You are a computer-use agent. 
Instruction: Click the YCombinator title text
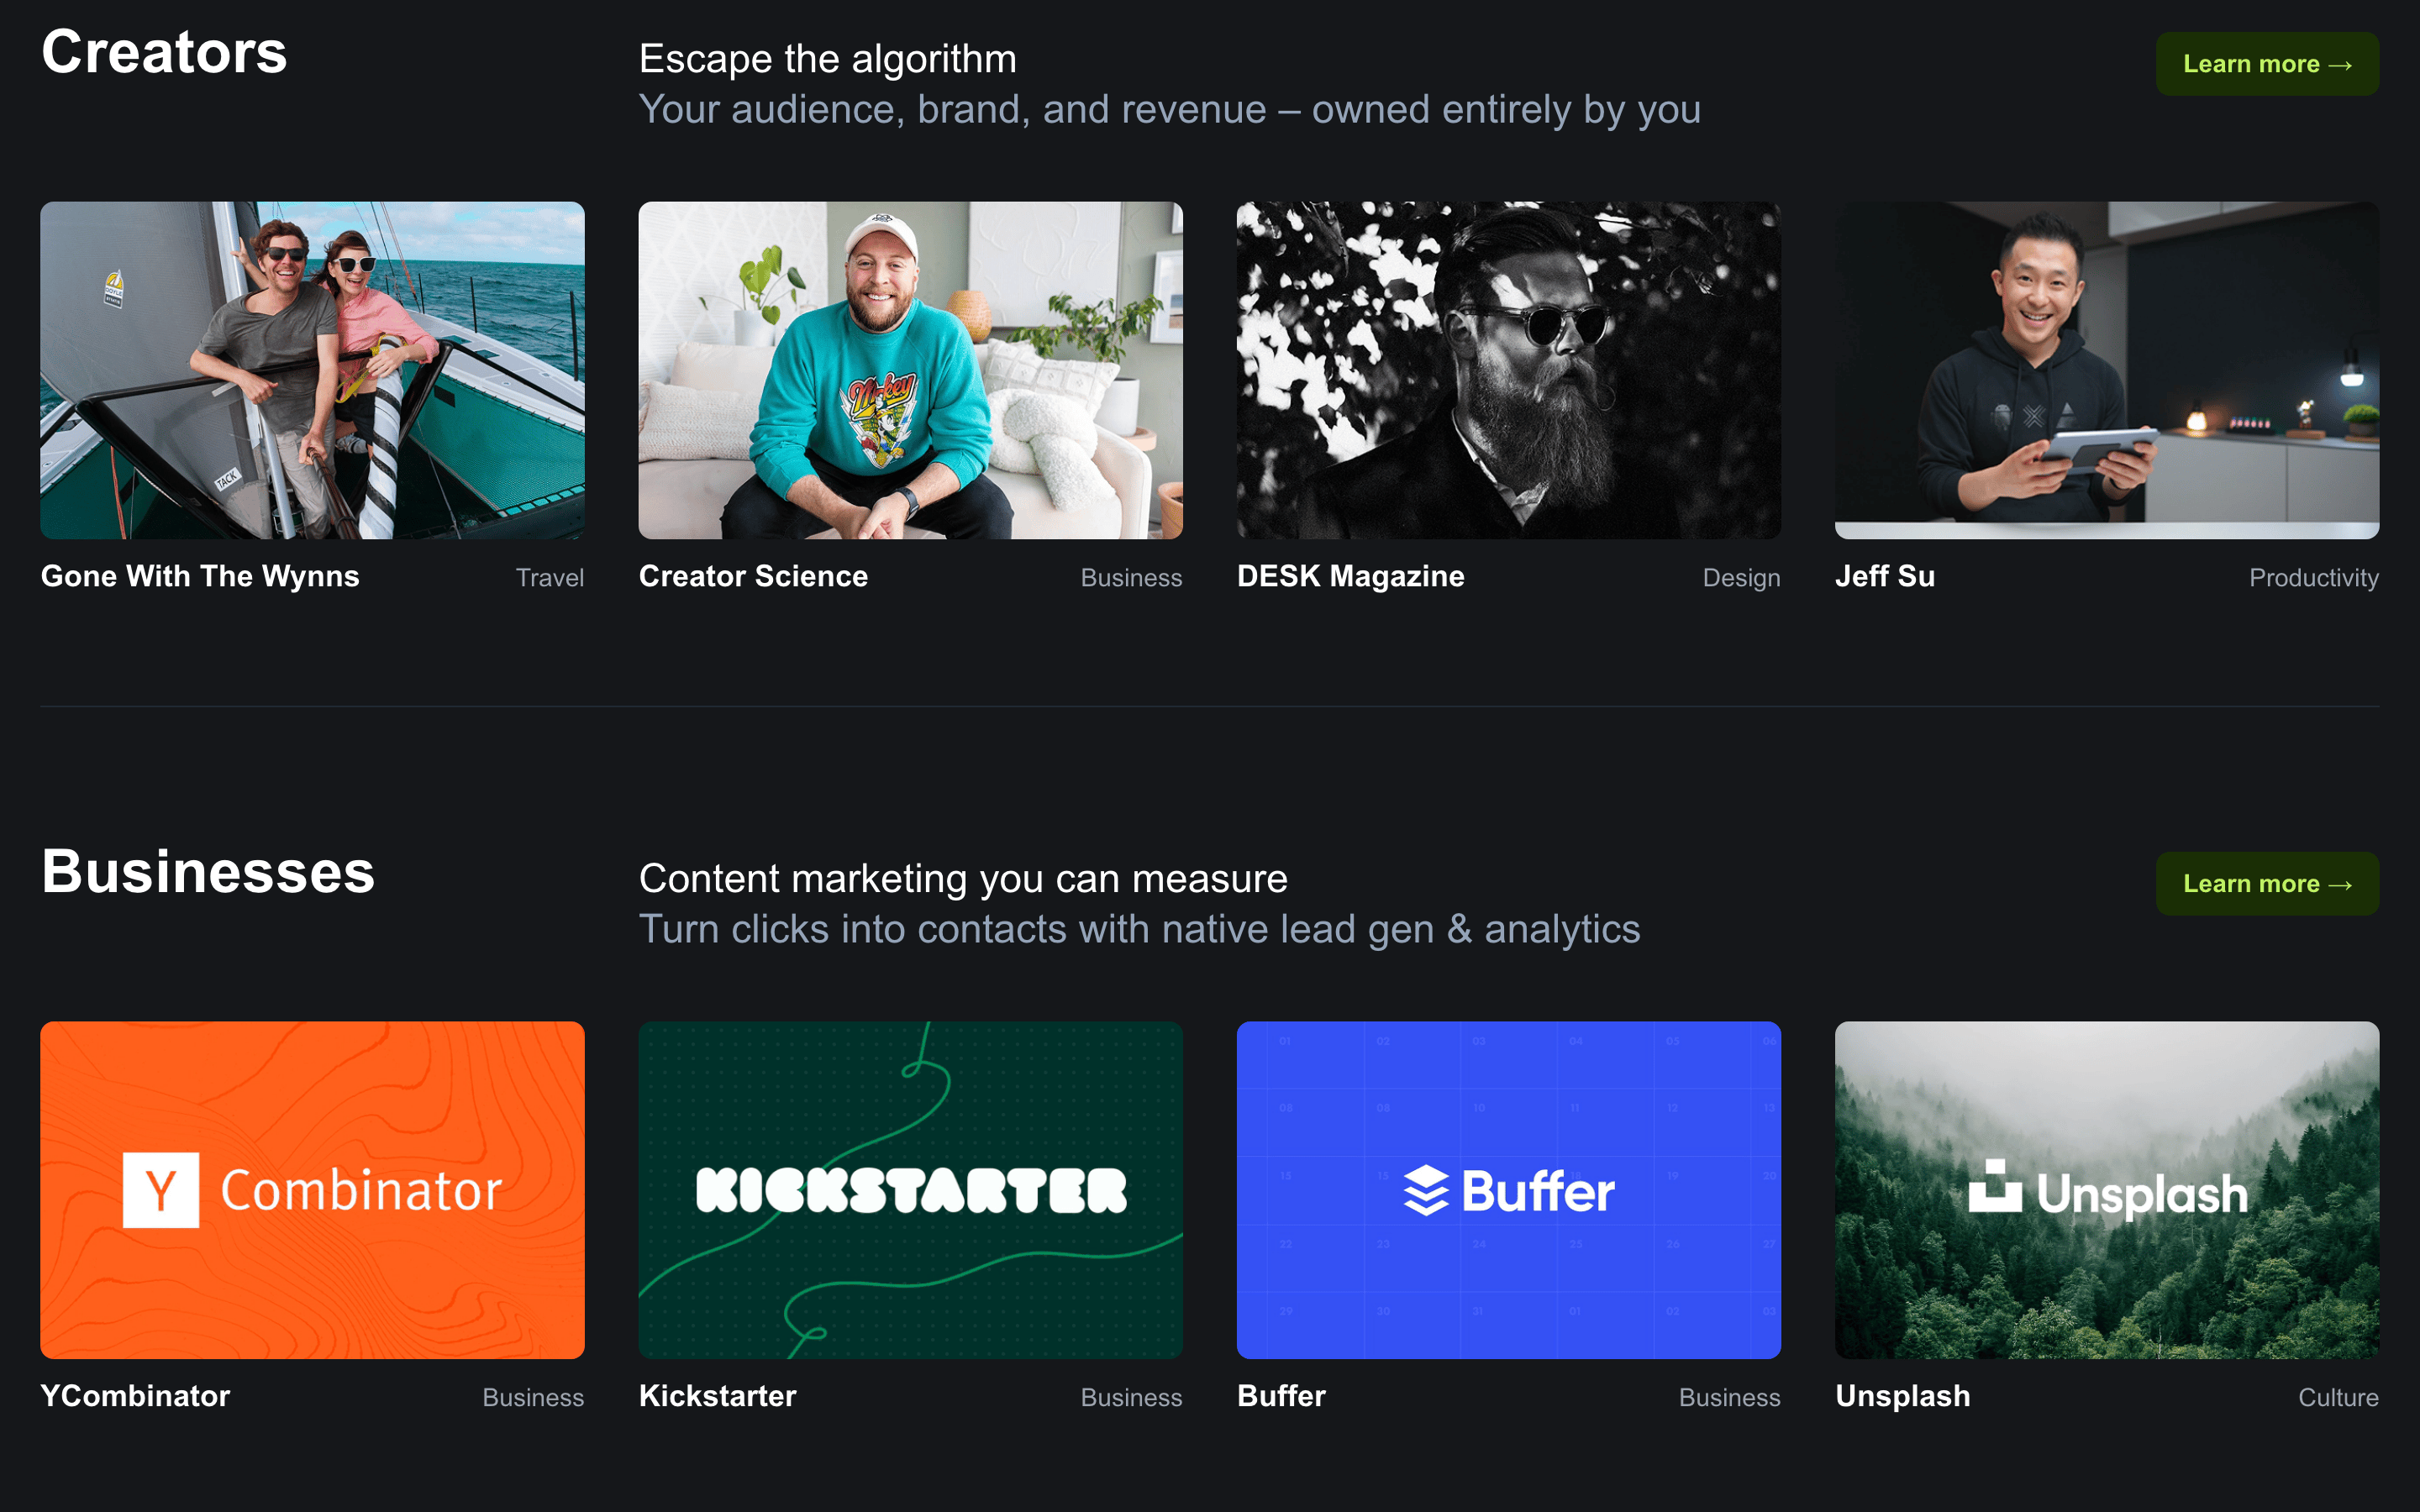click(135, 1396)
